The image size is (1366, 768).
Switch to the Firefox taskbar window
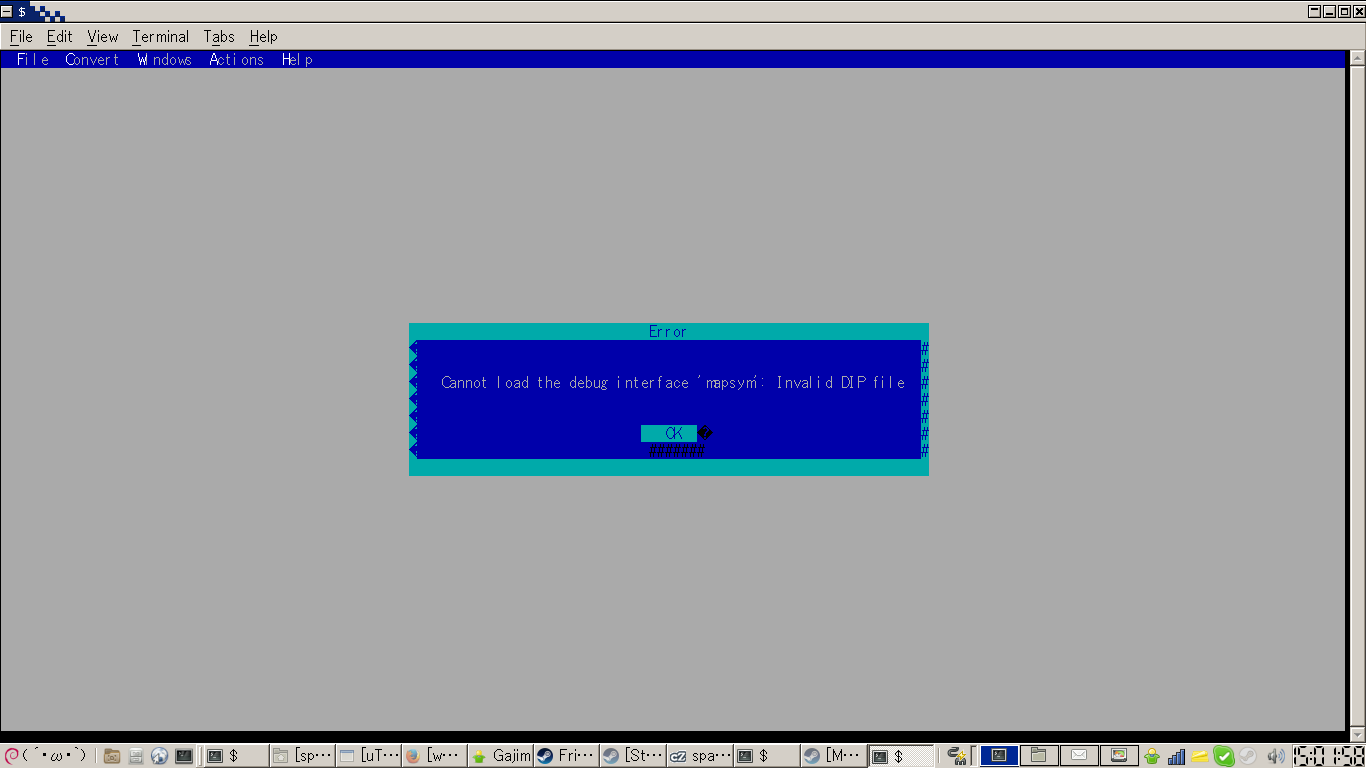pyautogui.click(x=435, y=756)
